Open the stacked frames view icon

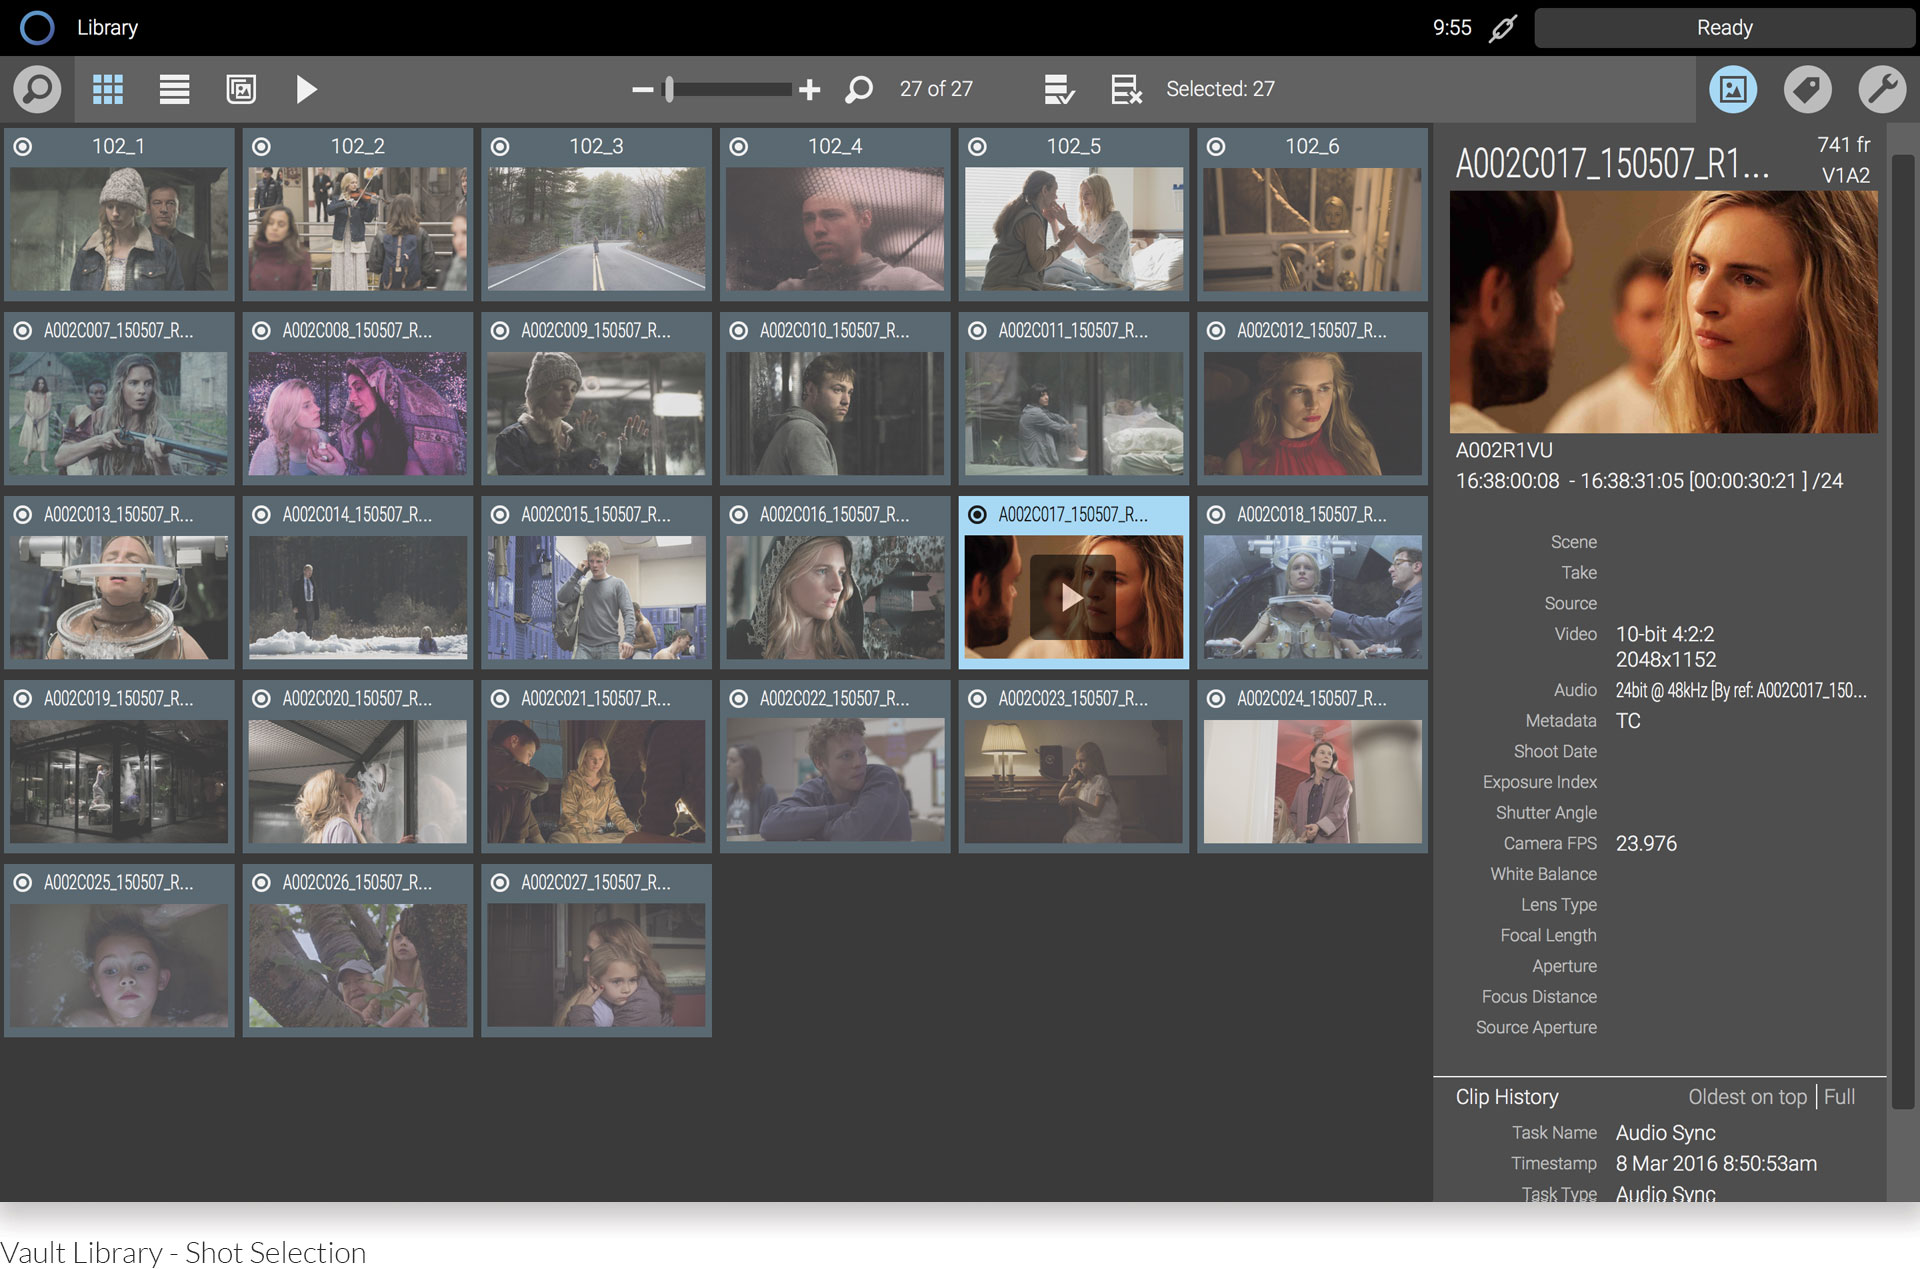point(241,90)
